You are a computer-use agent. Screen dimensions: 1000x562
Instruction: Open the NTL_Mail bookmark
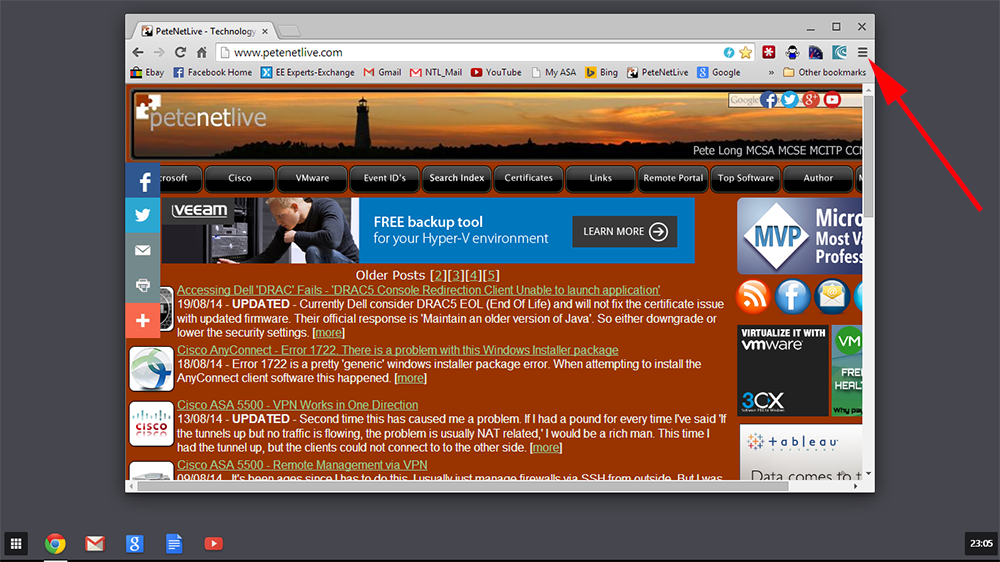(436, 73)
